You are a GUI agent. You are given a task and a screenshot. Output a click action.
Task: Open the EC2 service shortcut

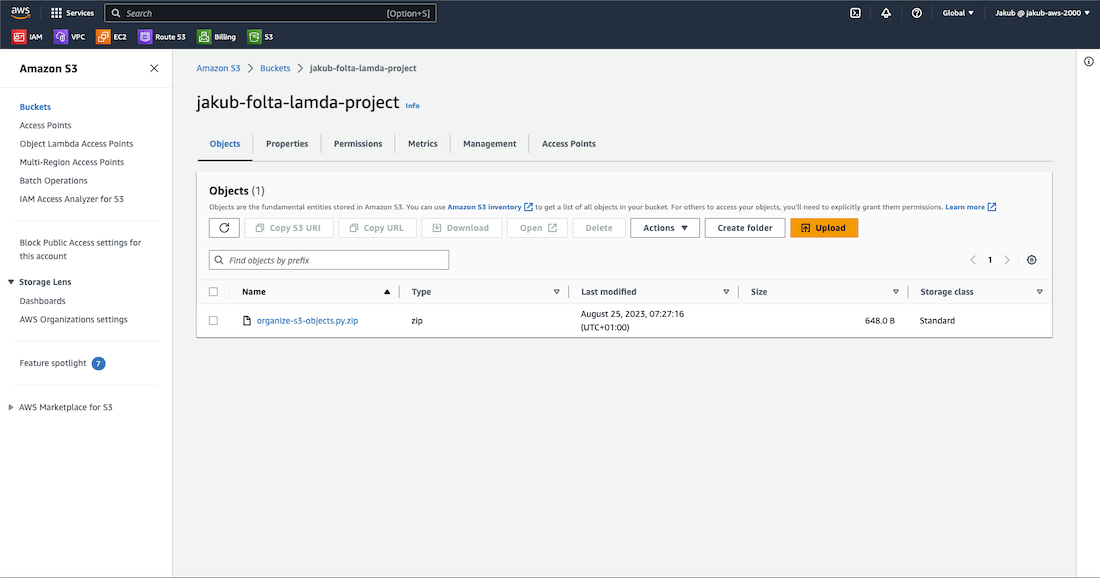coord(111,37)
